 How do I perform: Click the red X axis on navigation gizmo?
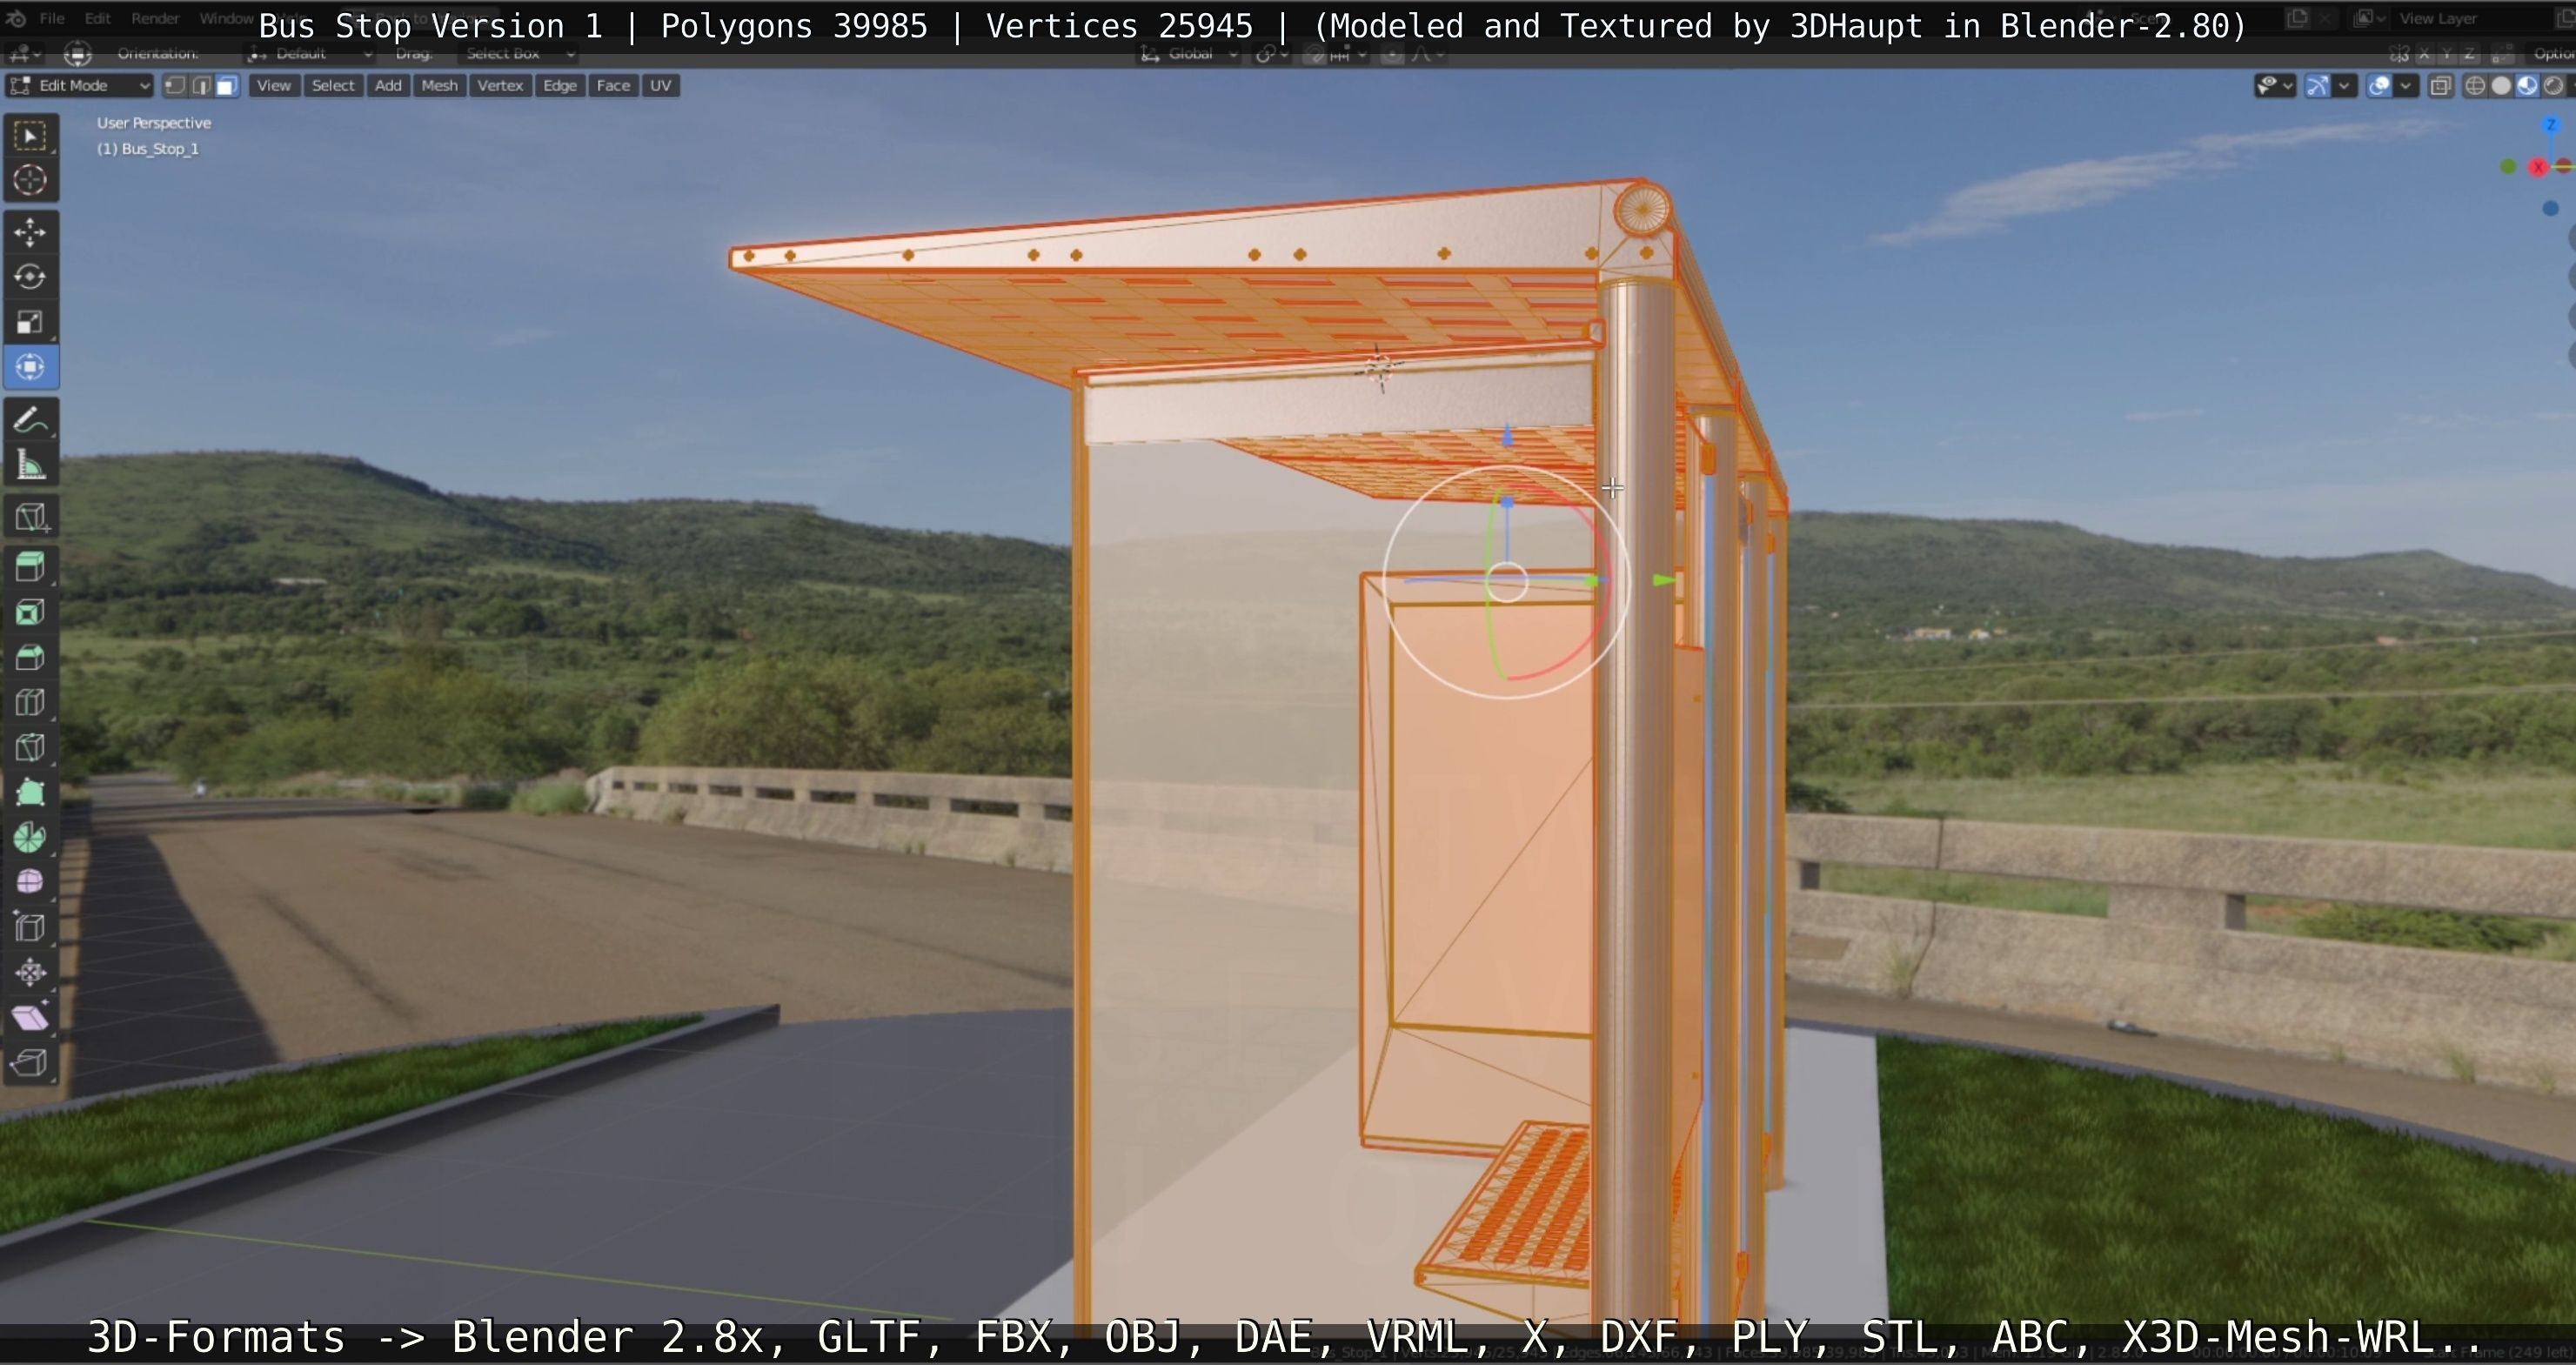point(2538,167)
